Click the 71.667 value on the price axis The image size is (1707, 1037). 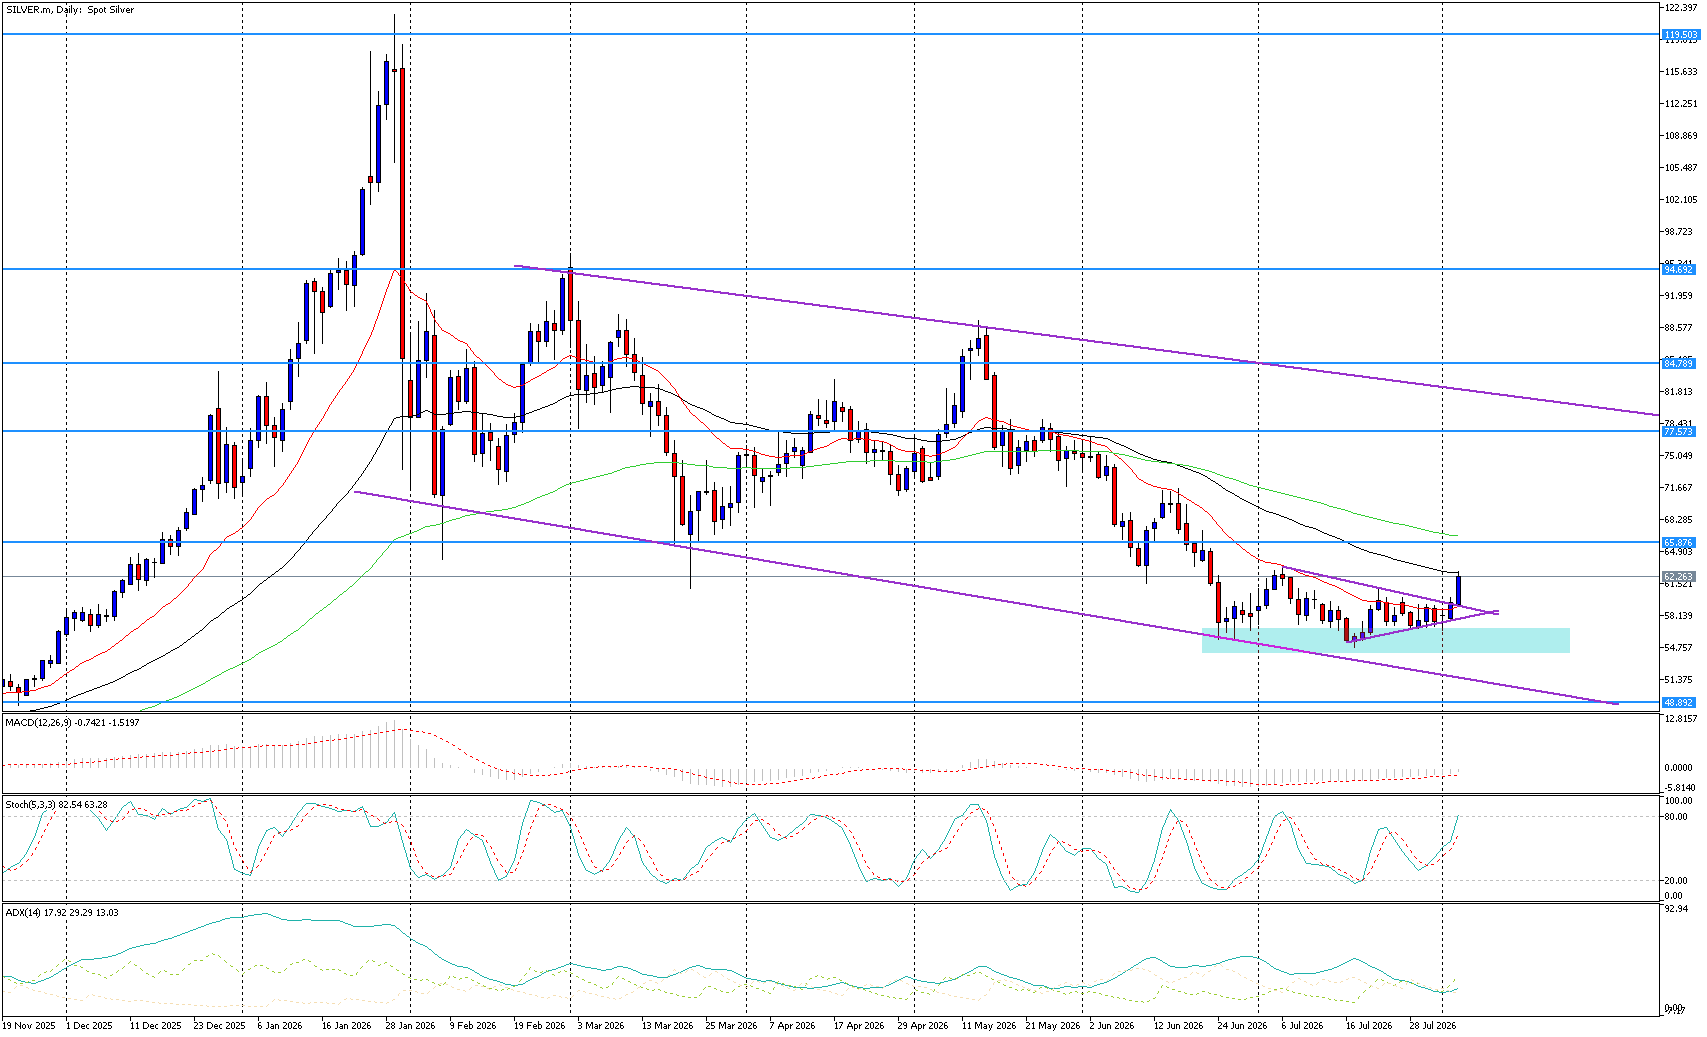(1679, 487)
